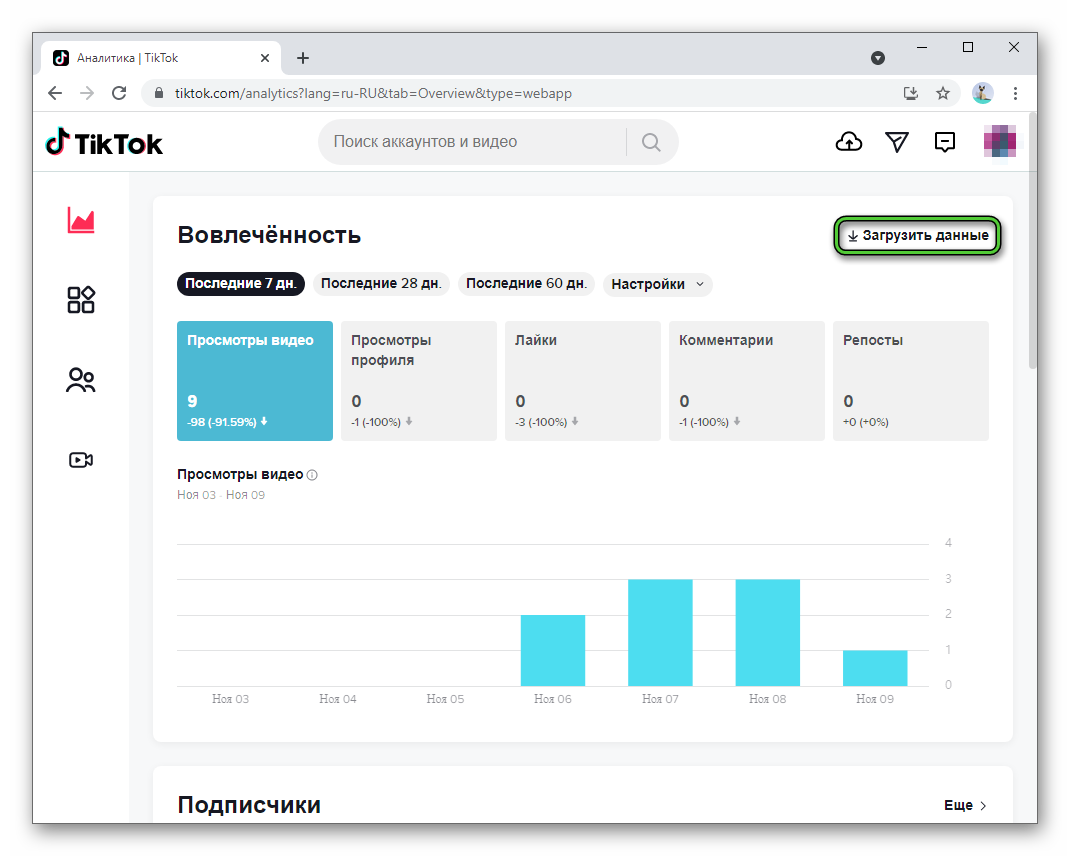This screenshot has height=856, width=1070.
Task: Click the TikTok logo link
Action: pos(104,143)
